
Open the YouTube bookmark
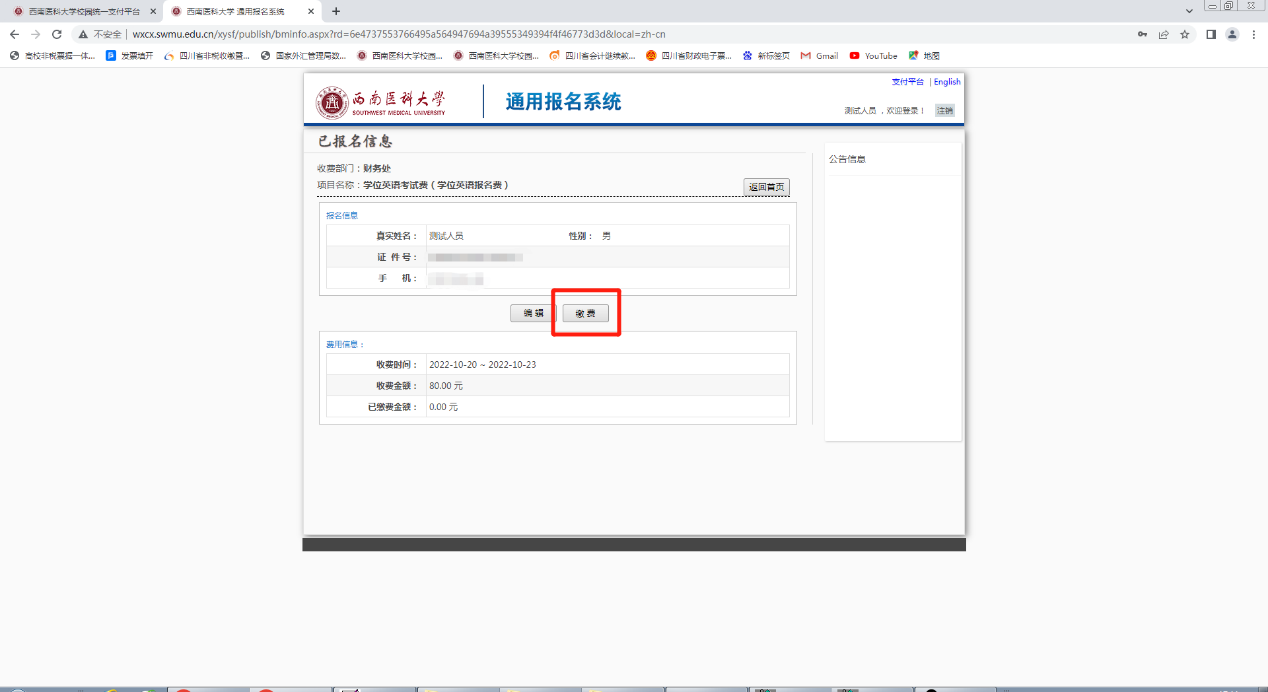pos(873,56)
